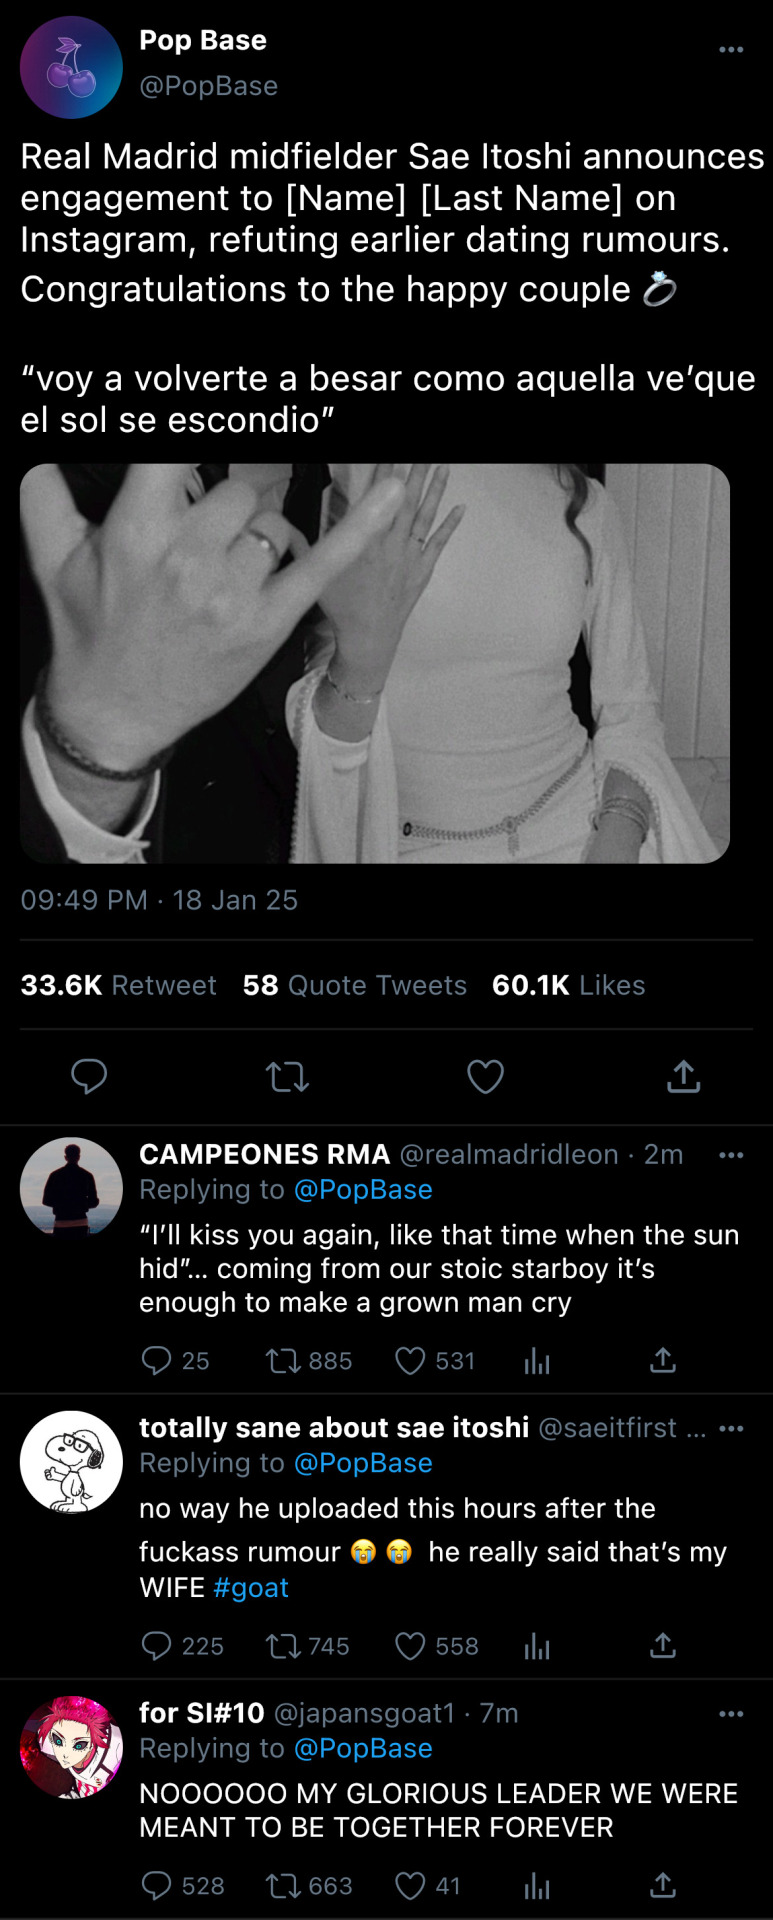Reply to the main Pop Base tweet
The height and width of the screenshot is (1920, 773).
pyautogui.click(x=89, y=1076)
